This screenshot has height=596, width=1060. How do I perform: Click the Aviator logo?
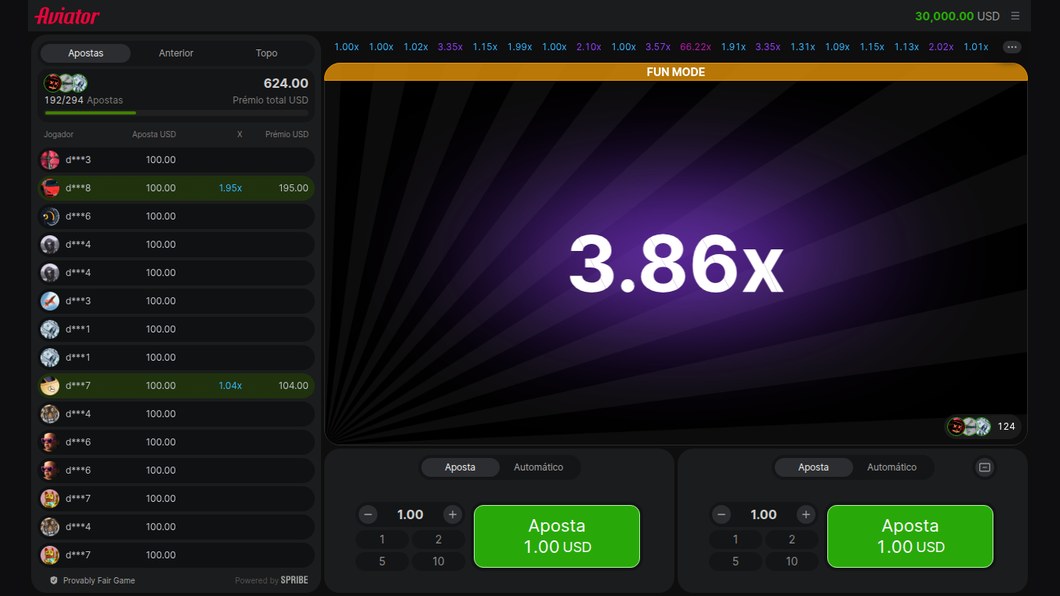pyautogui.click(x=67, y=16)
